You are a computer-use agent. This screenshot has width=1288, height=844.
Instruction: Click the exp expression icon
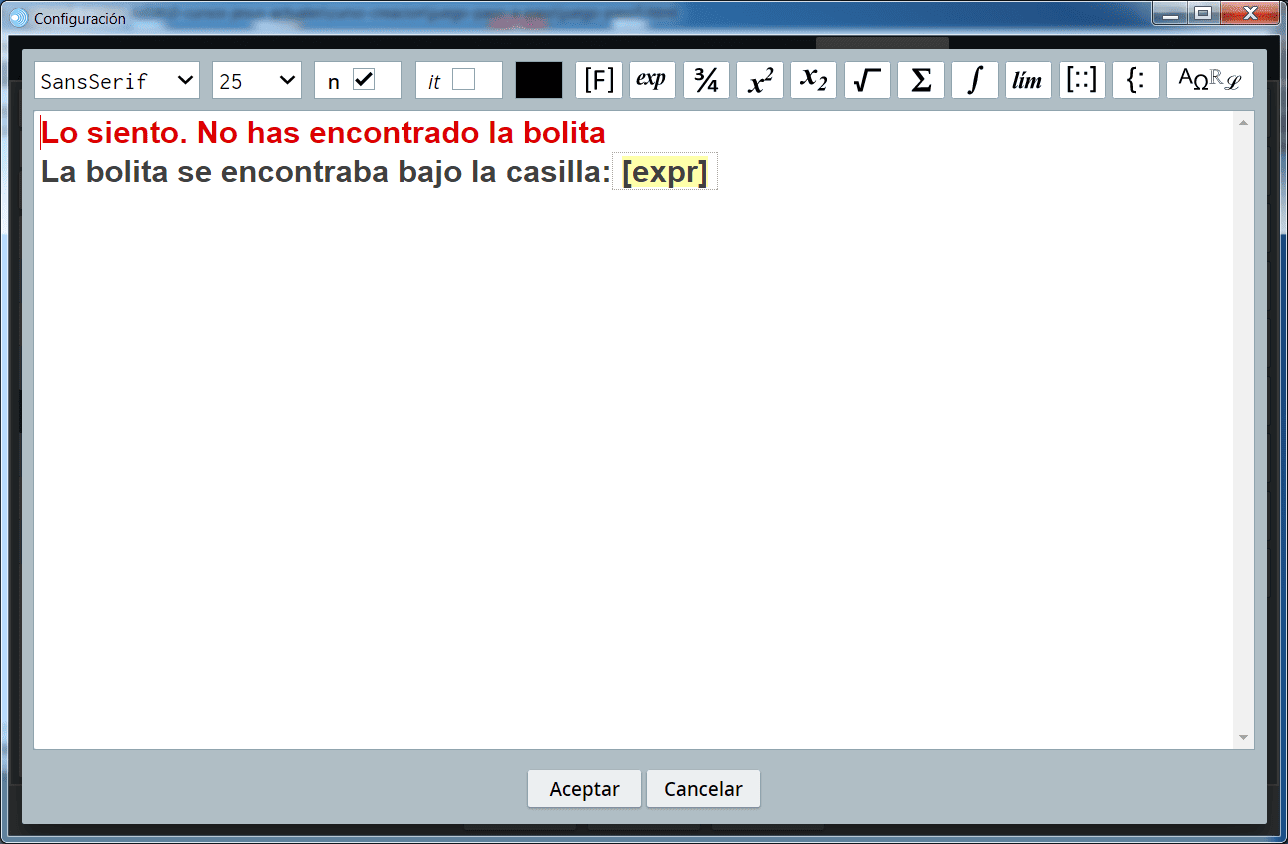point(652,81)
